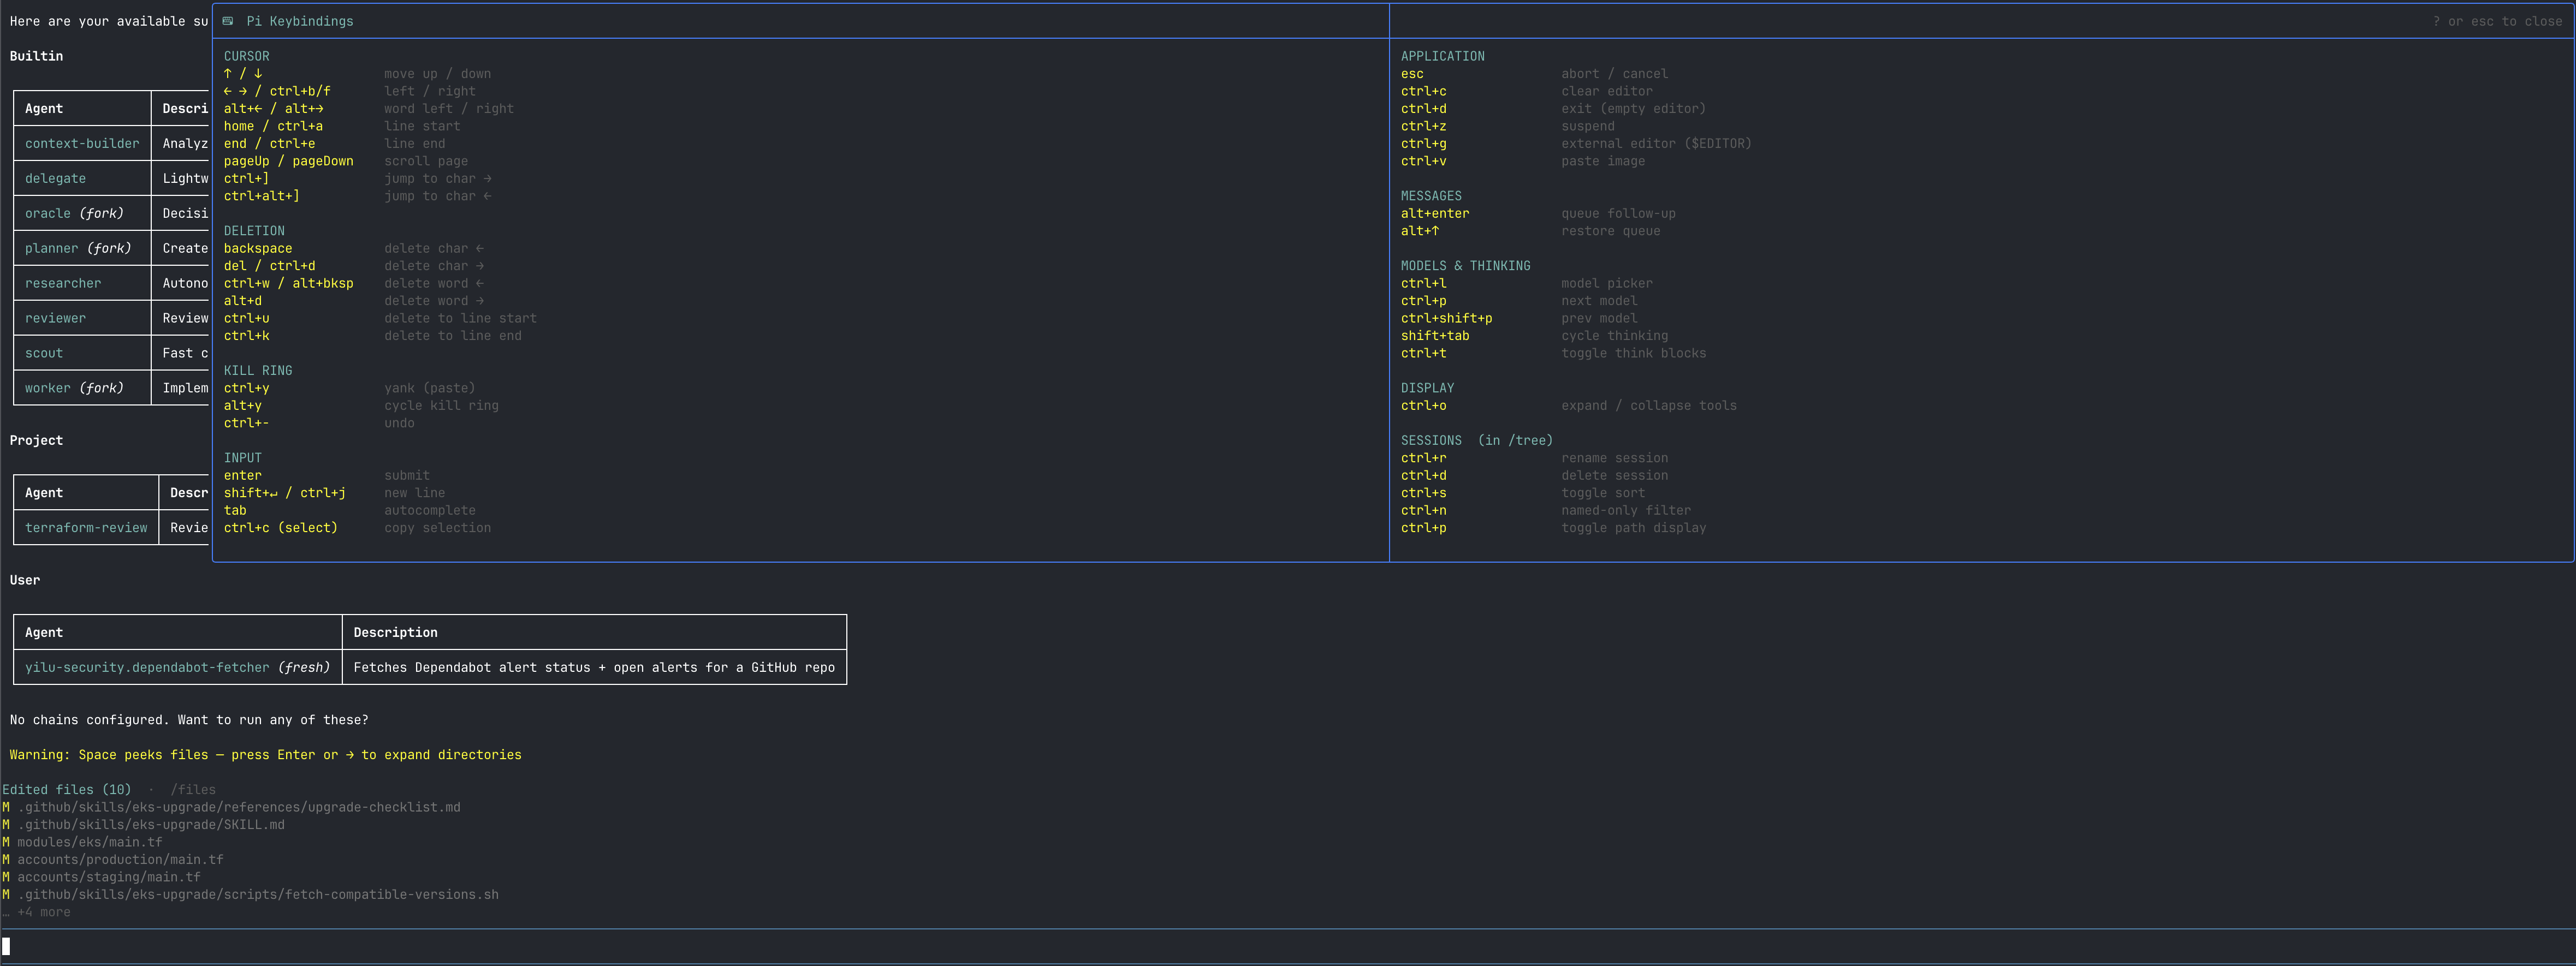
Task: Open upgrade-checklist.md in edited files list
Action: coord(239,807)
